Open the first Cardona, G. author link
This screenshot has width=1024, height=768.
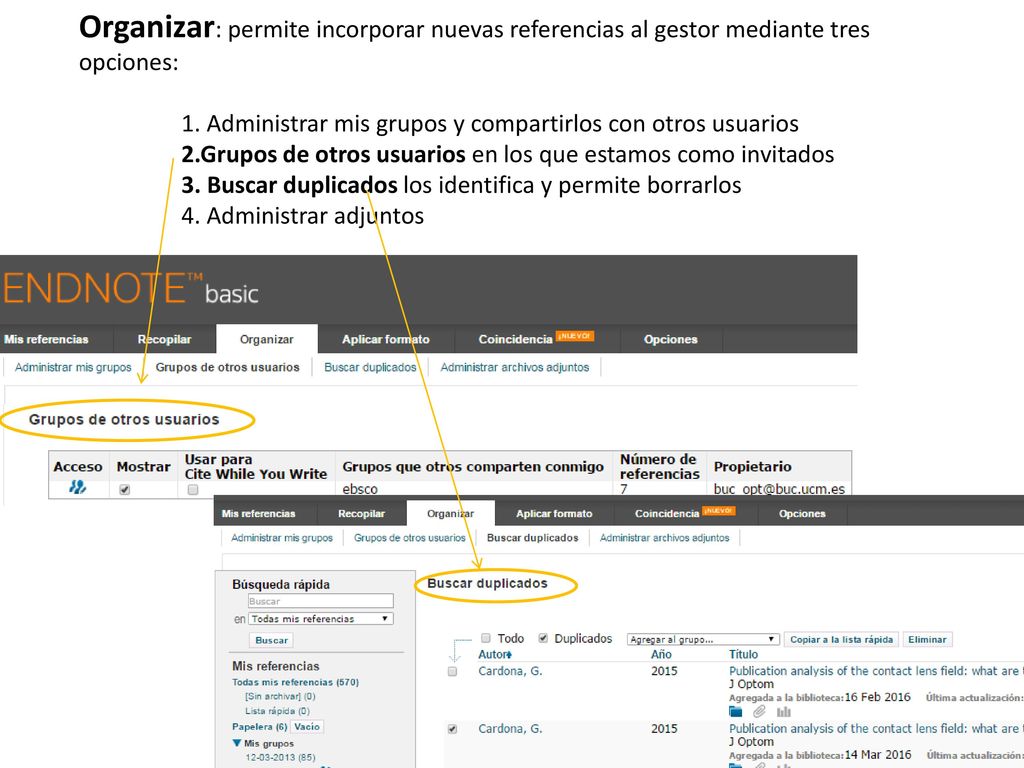[510, 671]
